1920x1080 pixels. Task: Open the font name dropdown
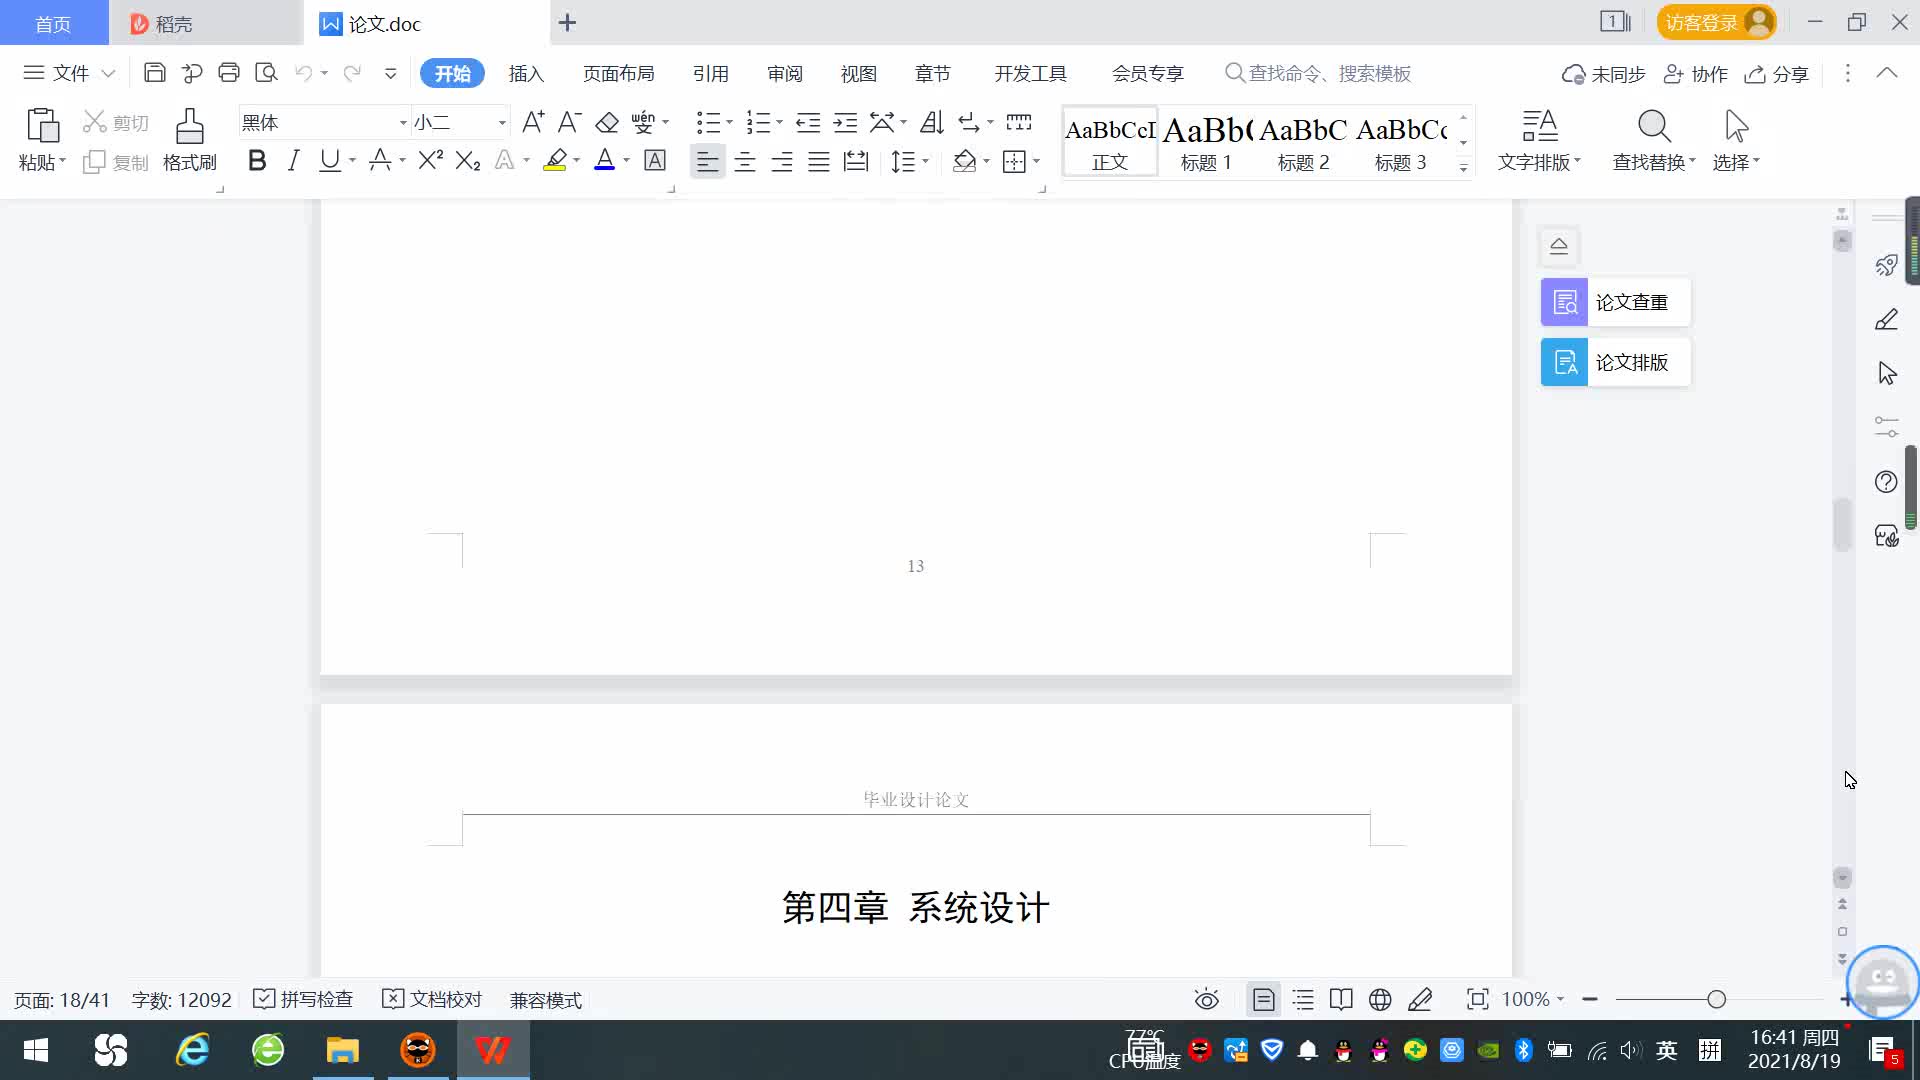pyautogui.click(x=403, y=122)
